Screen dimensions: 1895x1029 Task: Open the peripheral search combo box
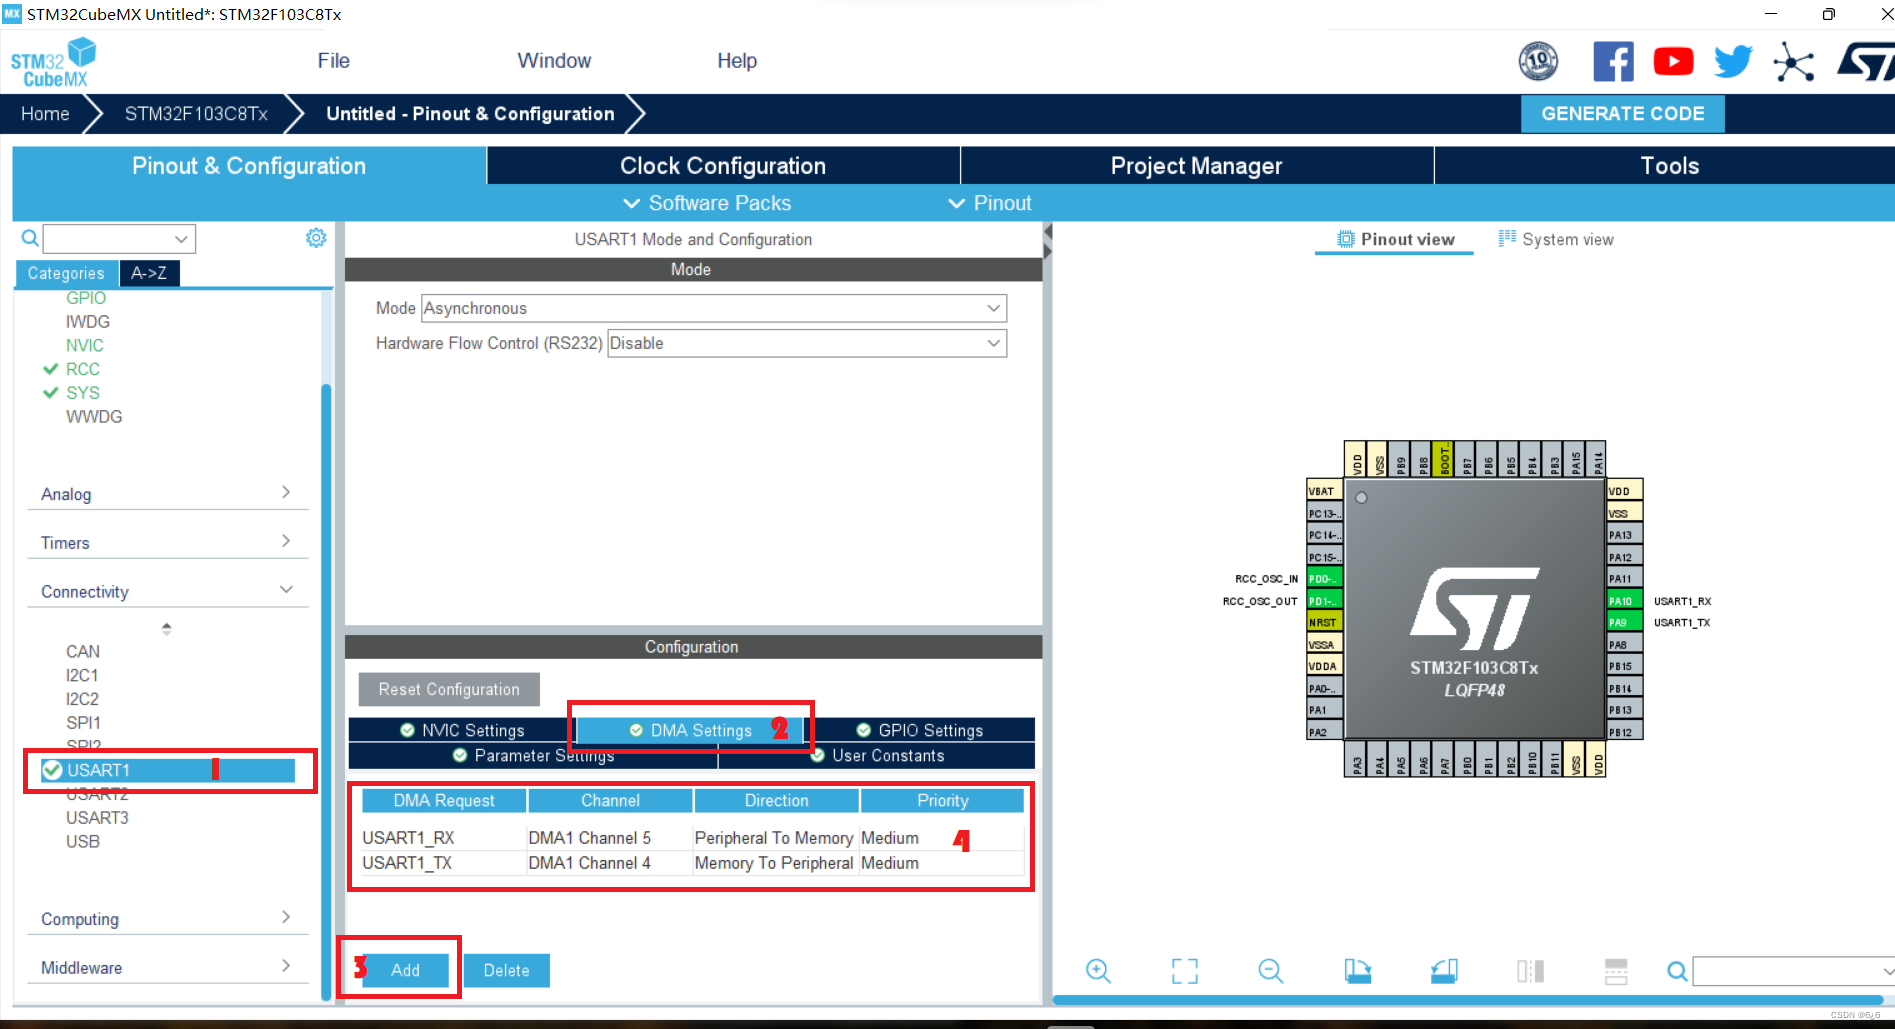point(119,238)
